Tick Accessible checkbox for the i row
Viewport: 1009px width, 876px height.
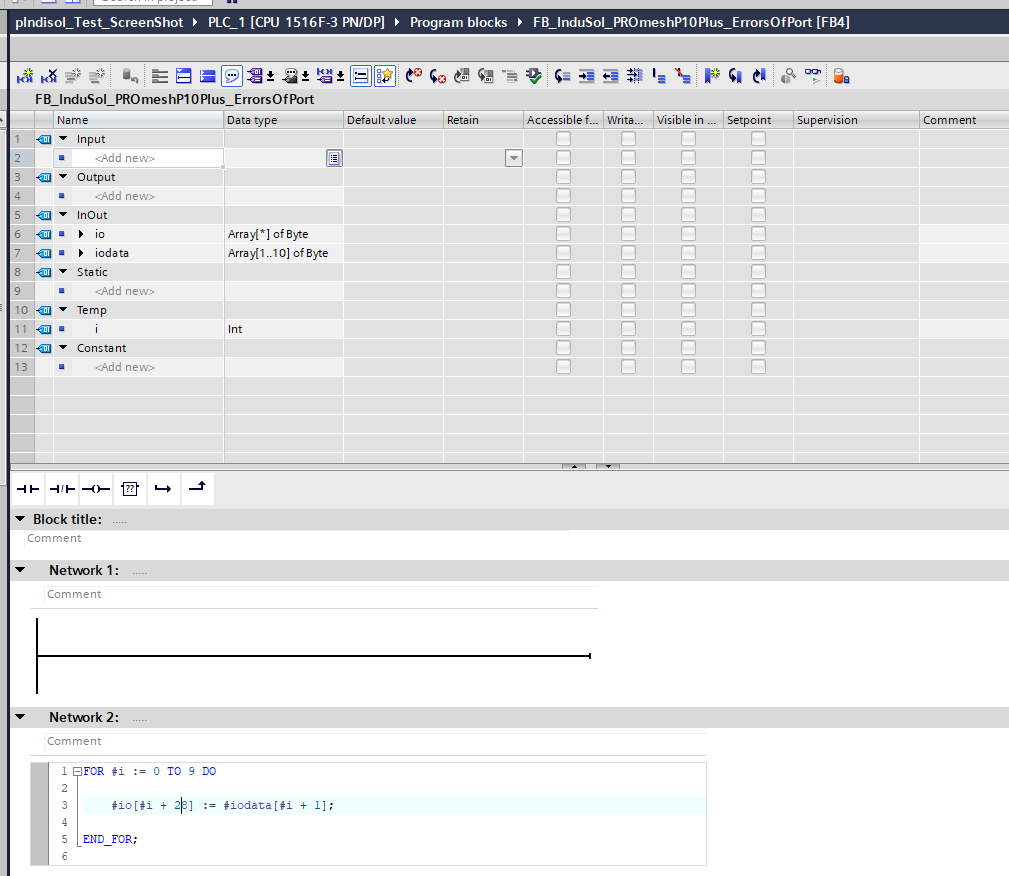pyautogui.click(x=563, y=329)
